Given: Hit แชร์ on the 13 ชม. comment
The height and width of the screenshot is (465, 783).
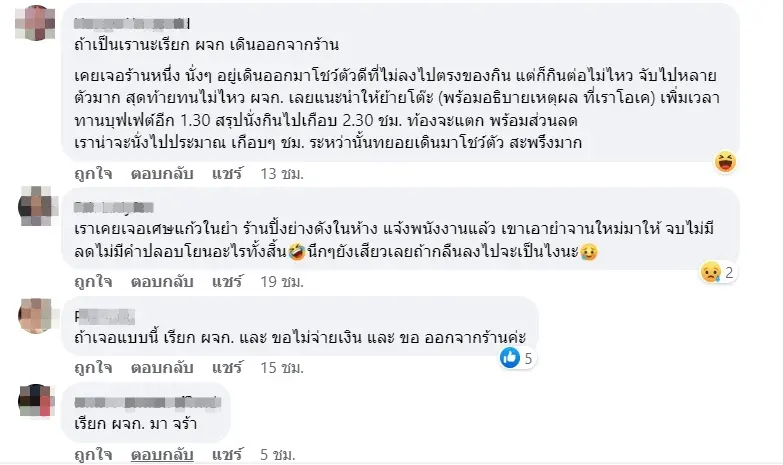Looking at the screenshot, I should point(226,173).
